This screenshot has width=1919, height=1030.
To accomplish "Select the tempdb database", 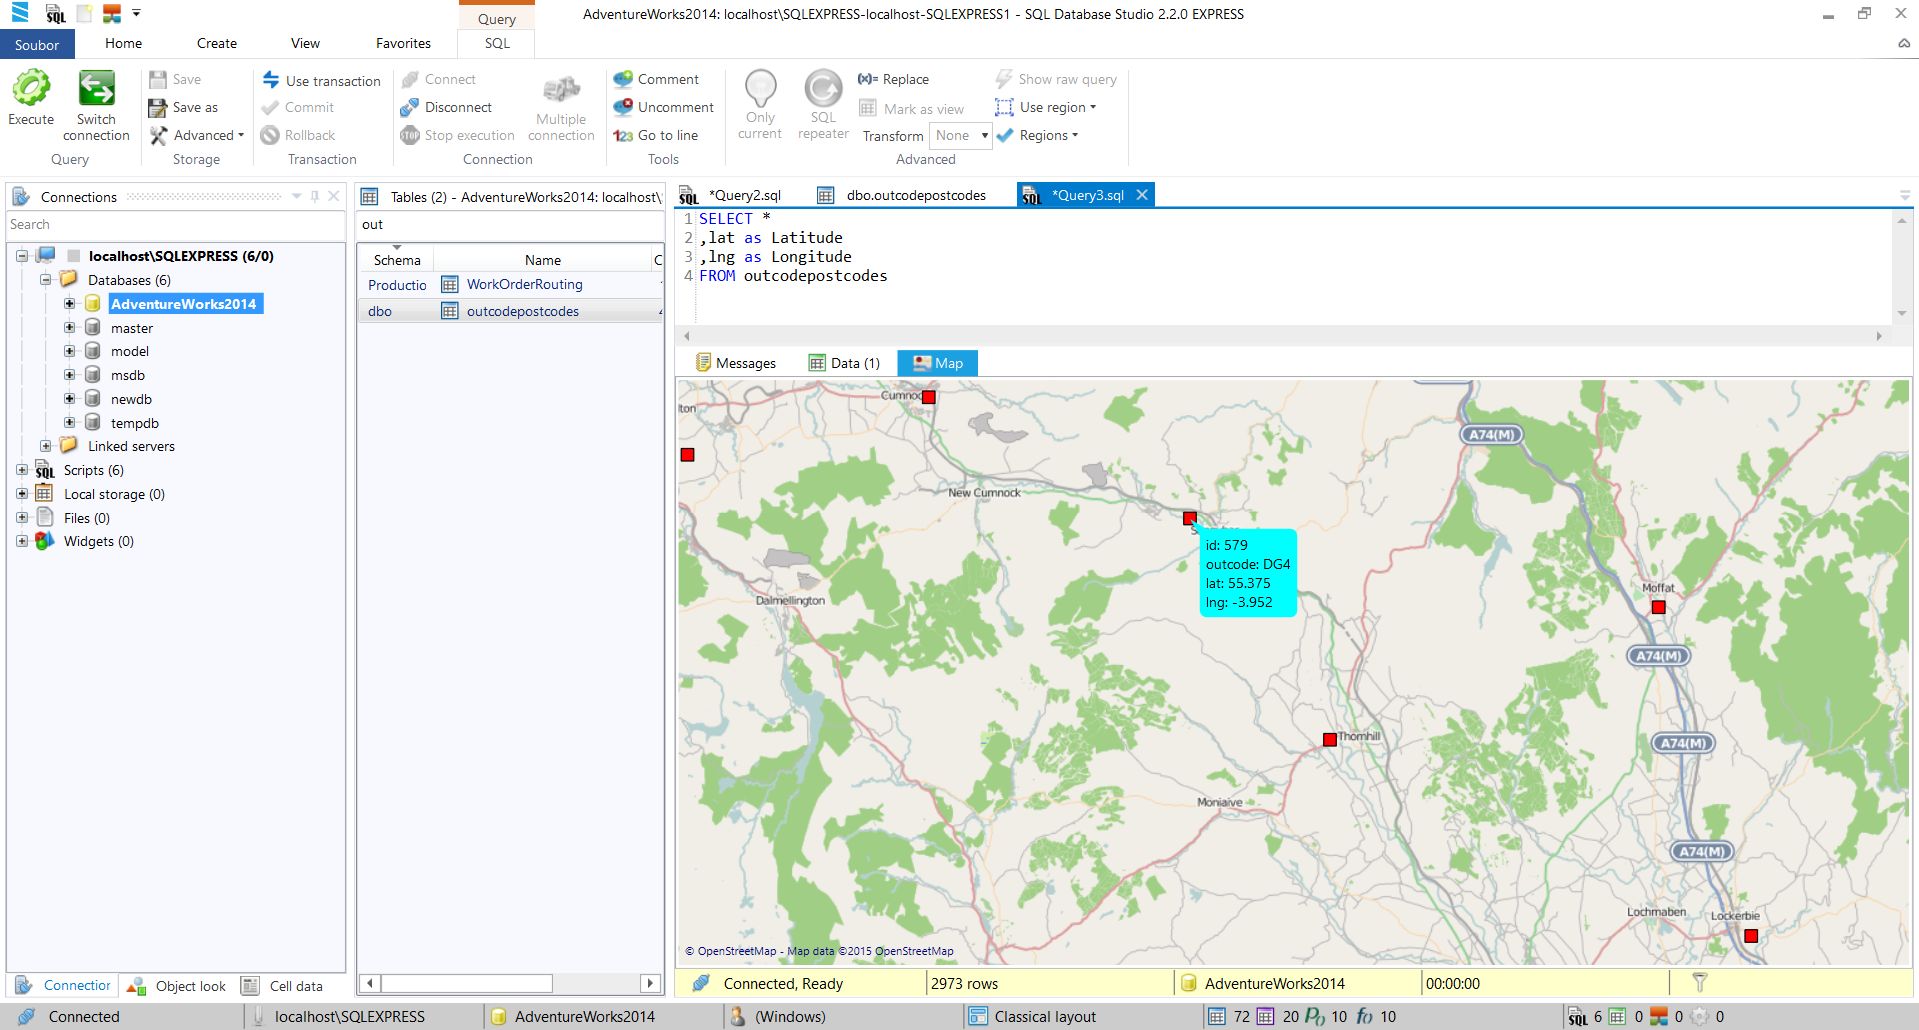I will (134, 423).
